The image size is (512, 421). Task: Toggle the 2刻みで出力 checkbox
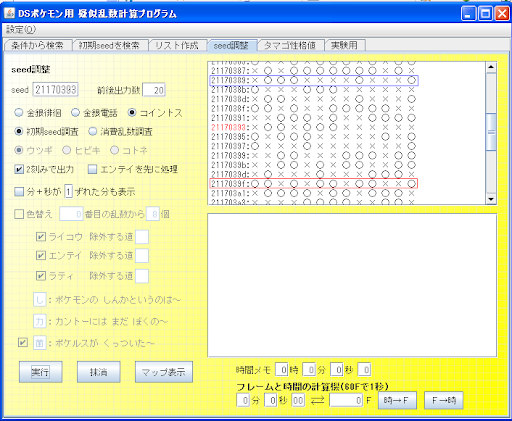[19, 169]
